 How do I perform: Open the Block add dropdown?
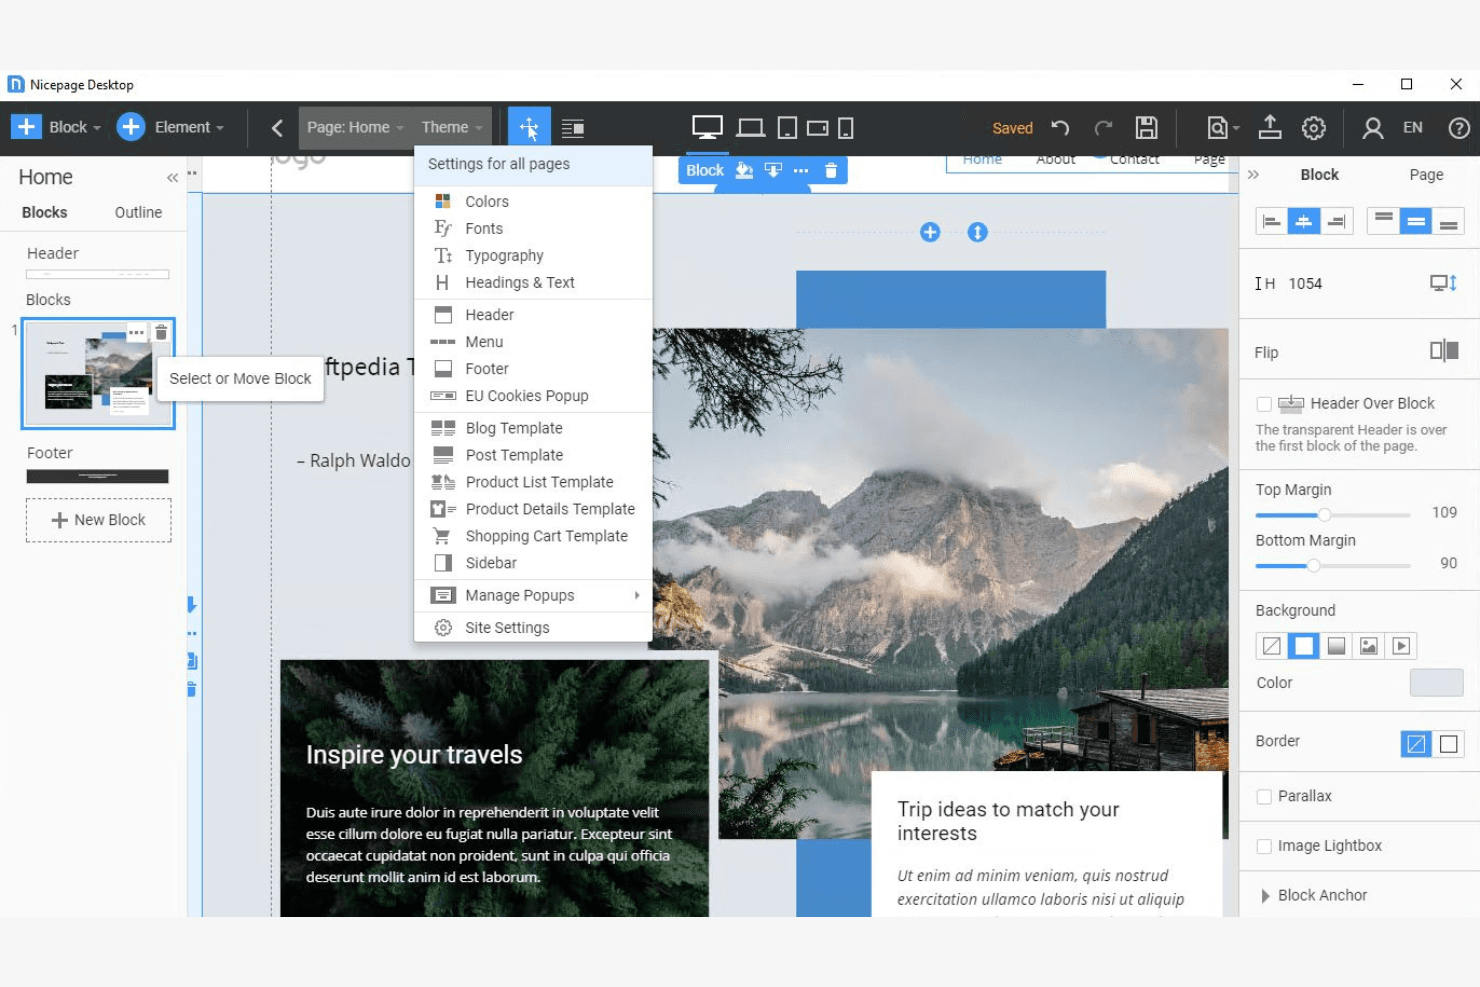click(x=56, y=127)
